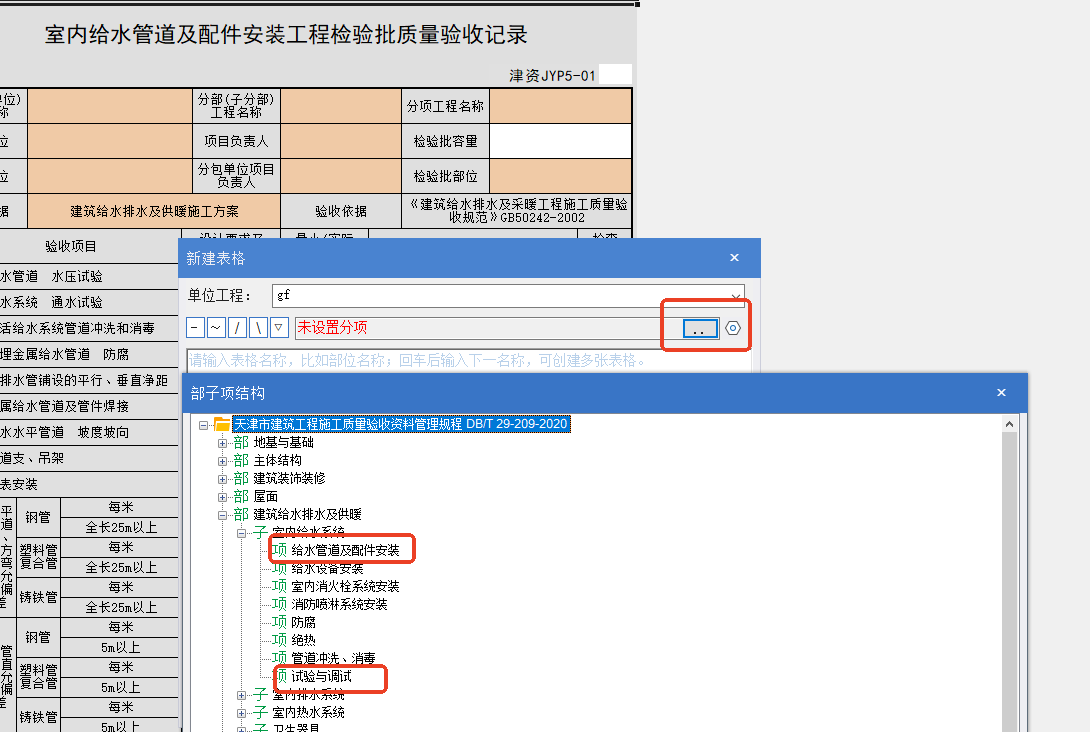
Task: Expand the 主体结构 tree node
Action: [x=223, y=460]
